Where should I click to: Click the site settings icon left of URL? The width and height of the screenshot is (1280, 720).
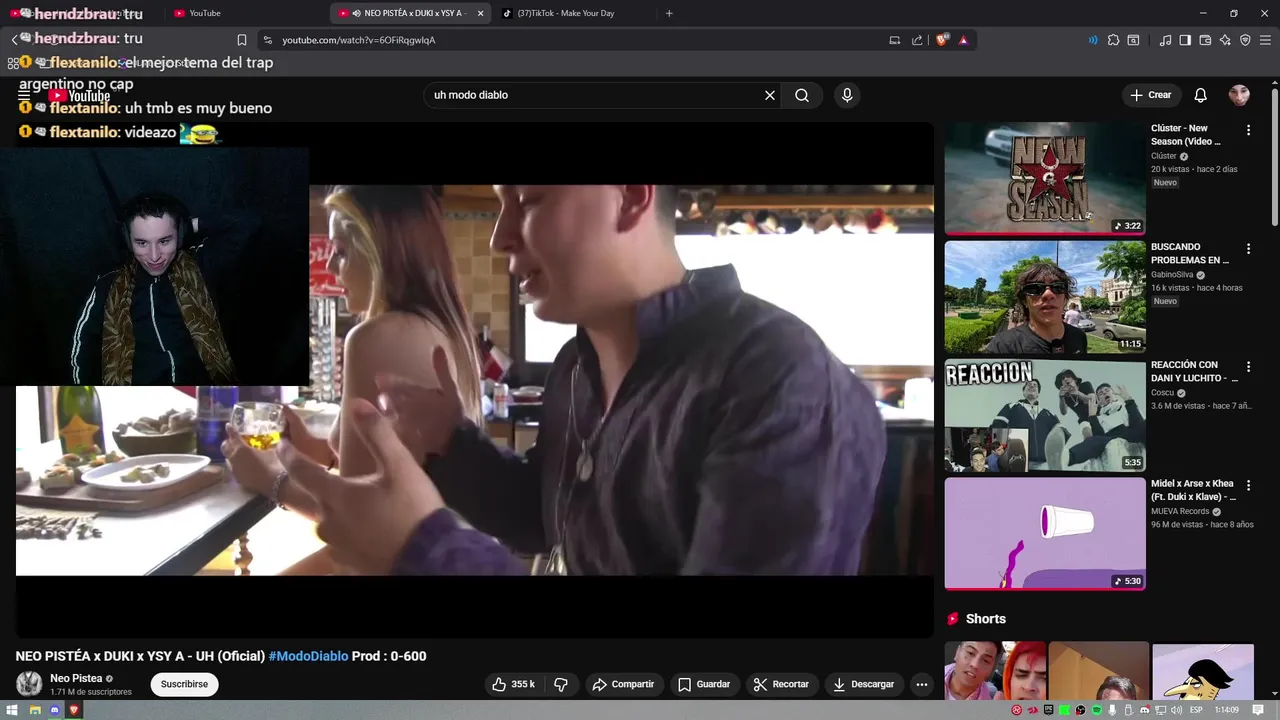(x=267, y=40)
